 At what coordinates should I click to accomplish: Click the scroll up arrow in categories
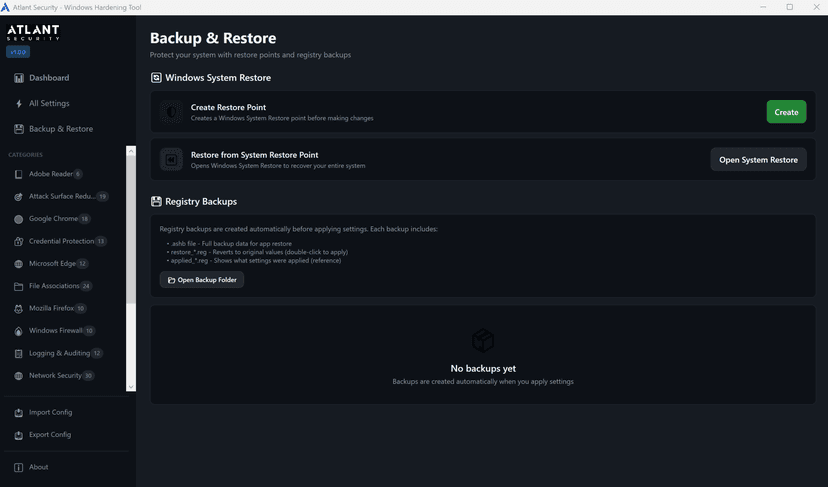131,151
